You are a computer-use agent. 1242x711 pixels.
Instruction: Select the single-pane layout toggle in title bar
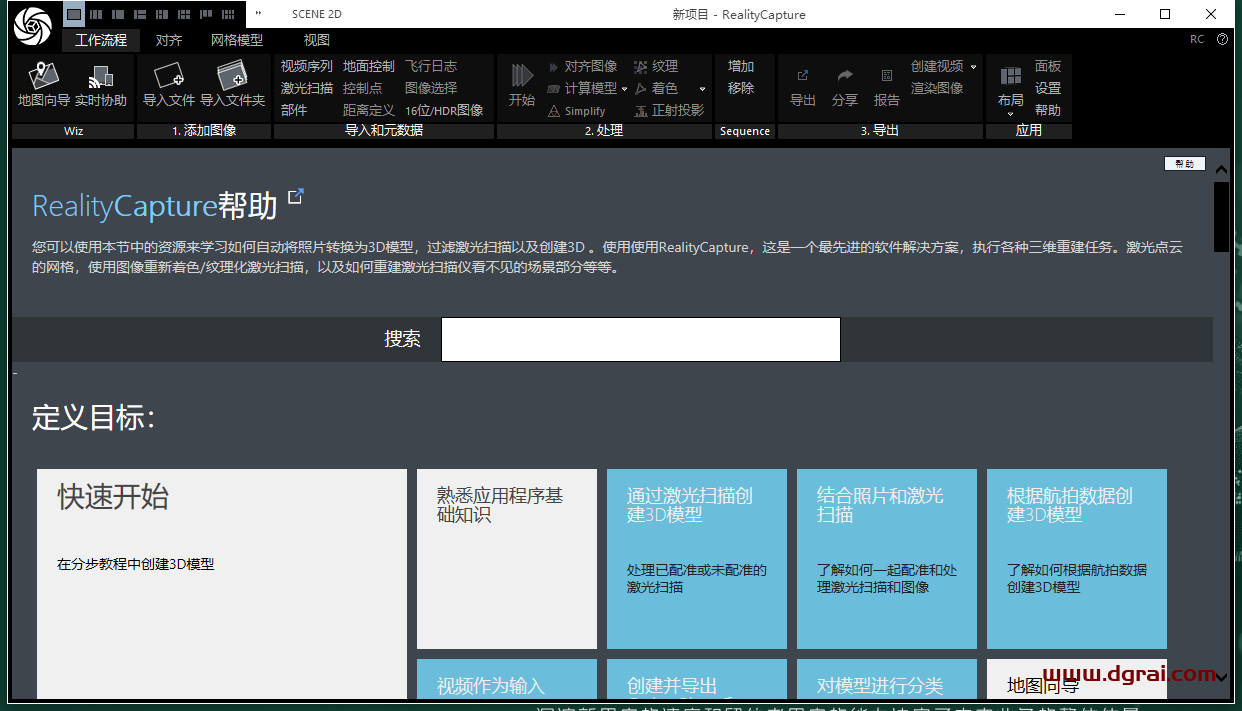tap(74, 14)
